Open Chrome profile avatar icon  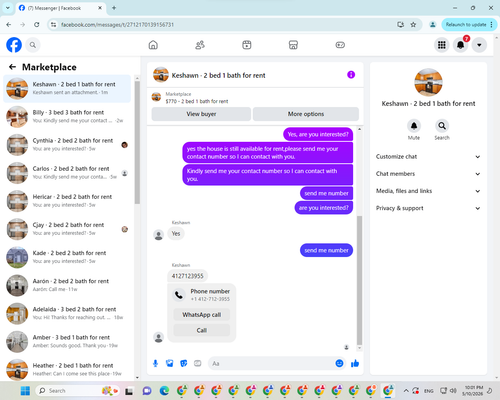point(433,24)
